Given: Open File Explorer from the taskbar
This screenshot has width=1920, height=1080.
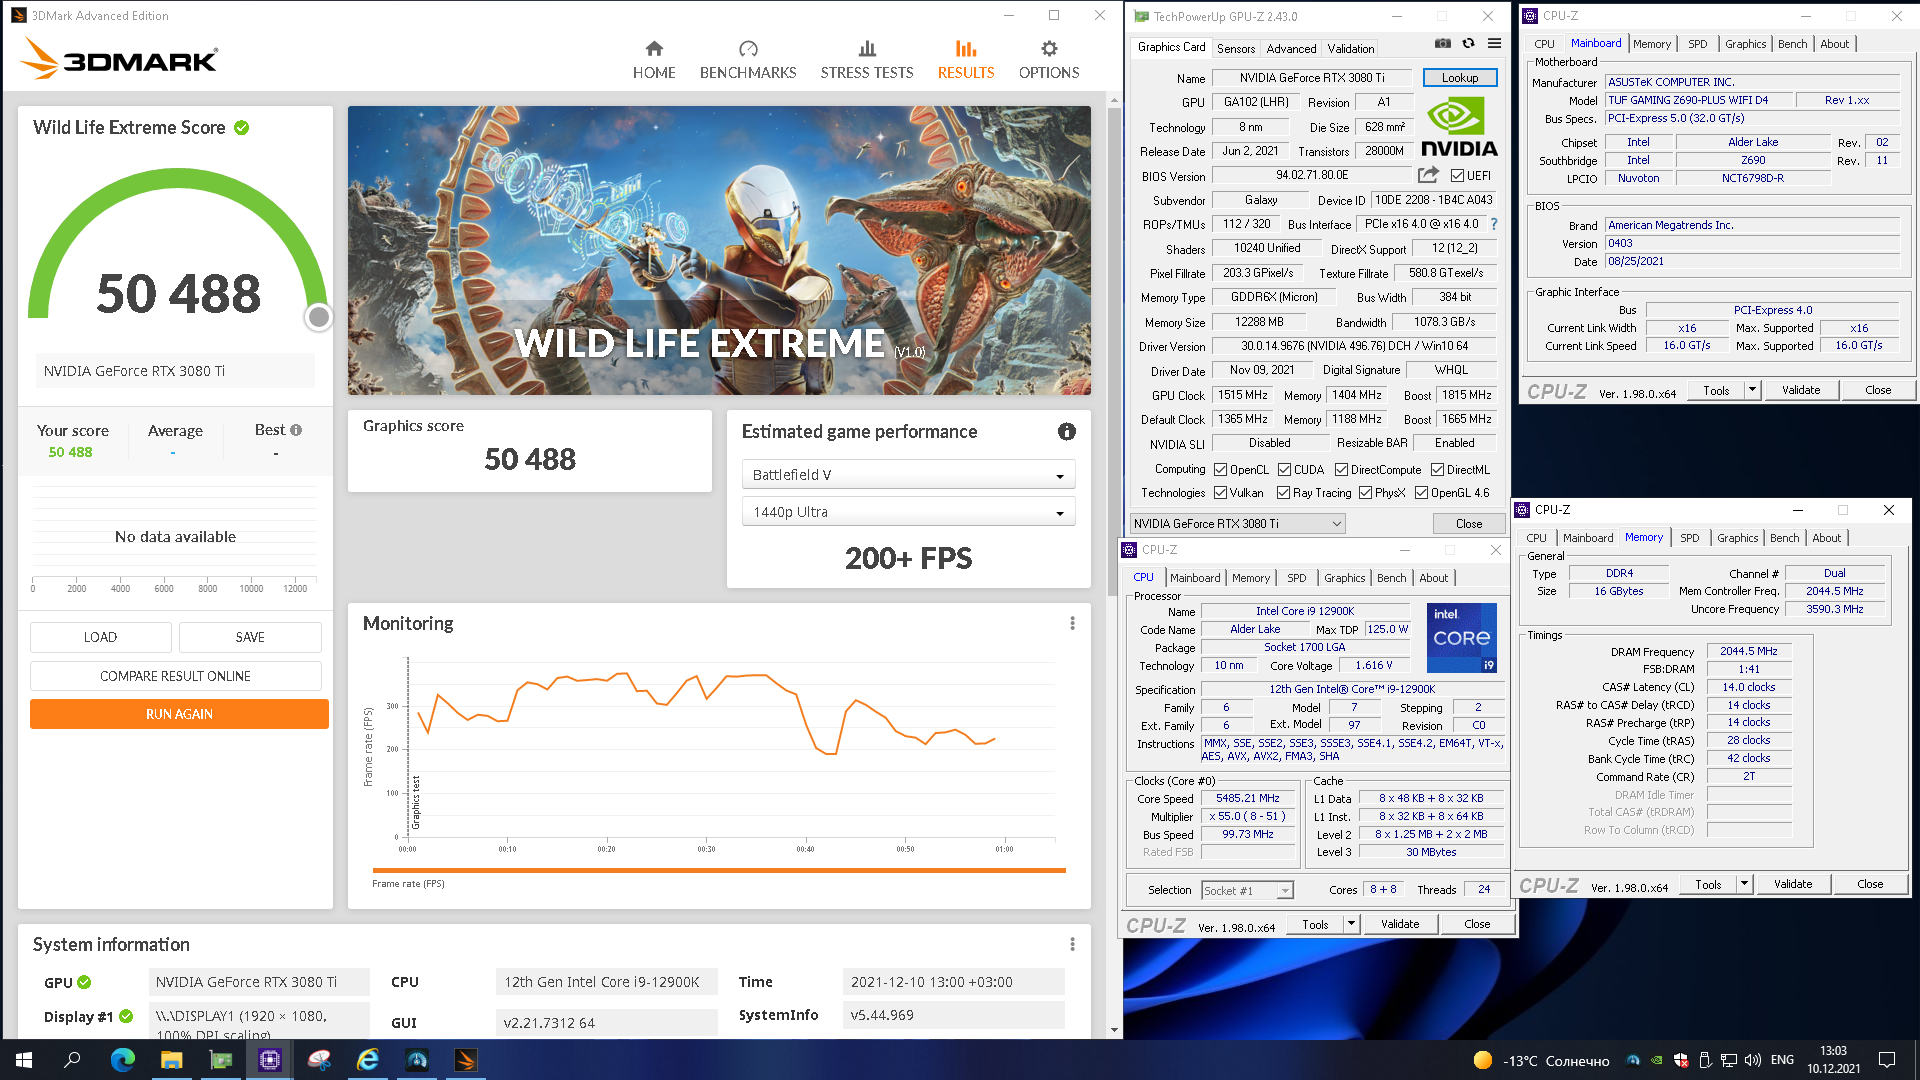Looking at the screenshot, I should coord(171,1060).
